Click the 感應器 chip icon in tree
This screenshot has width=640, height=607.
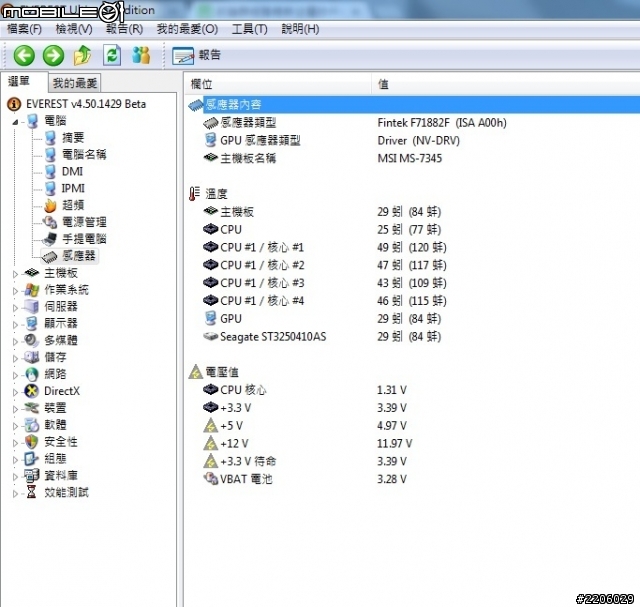50,256
